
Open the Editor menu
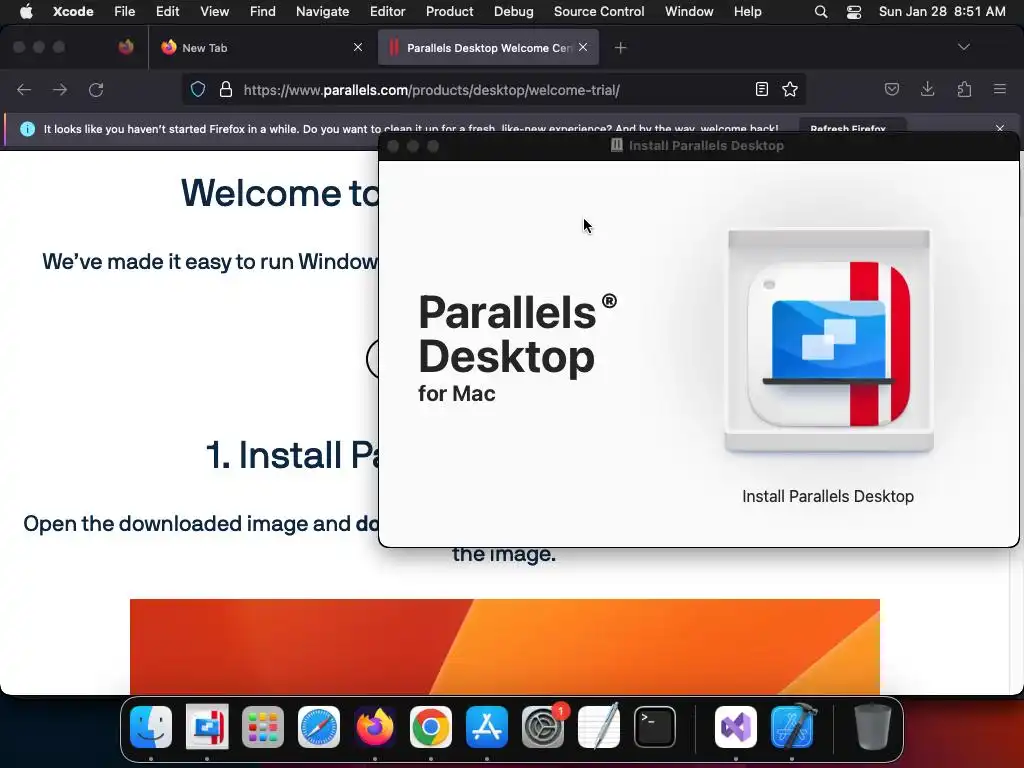click(387, 11)
